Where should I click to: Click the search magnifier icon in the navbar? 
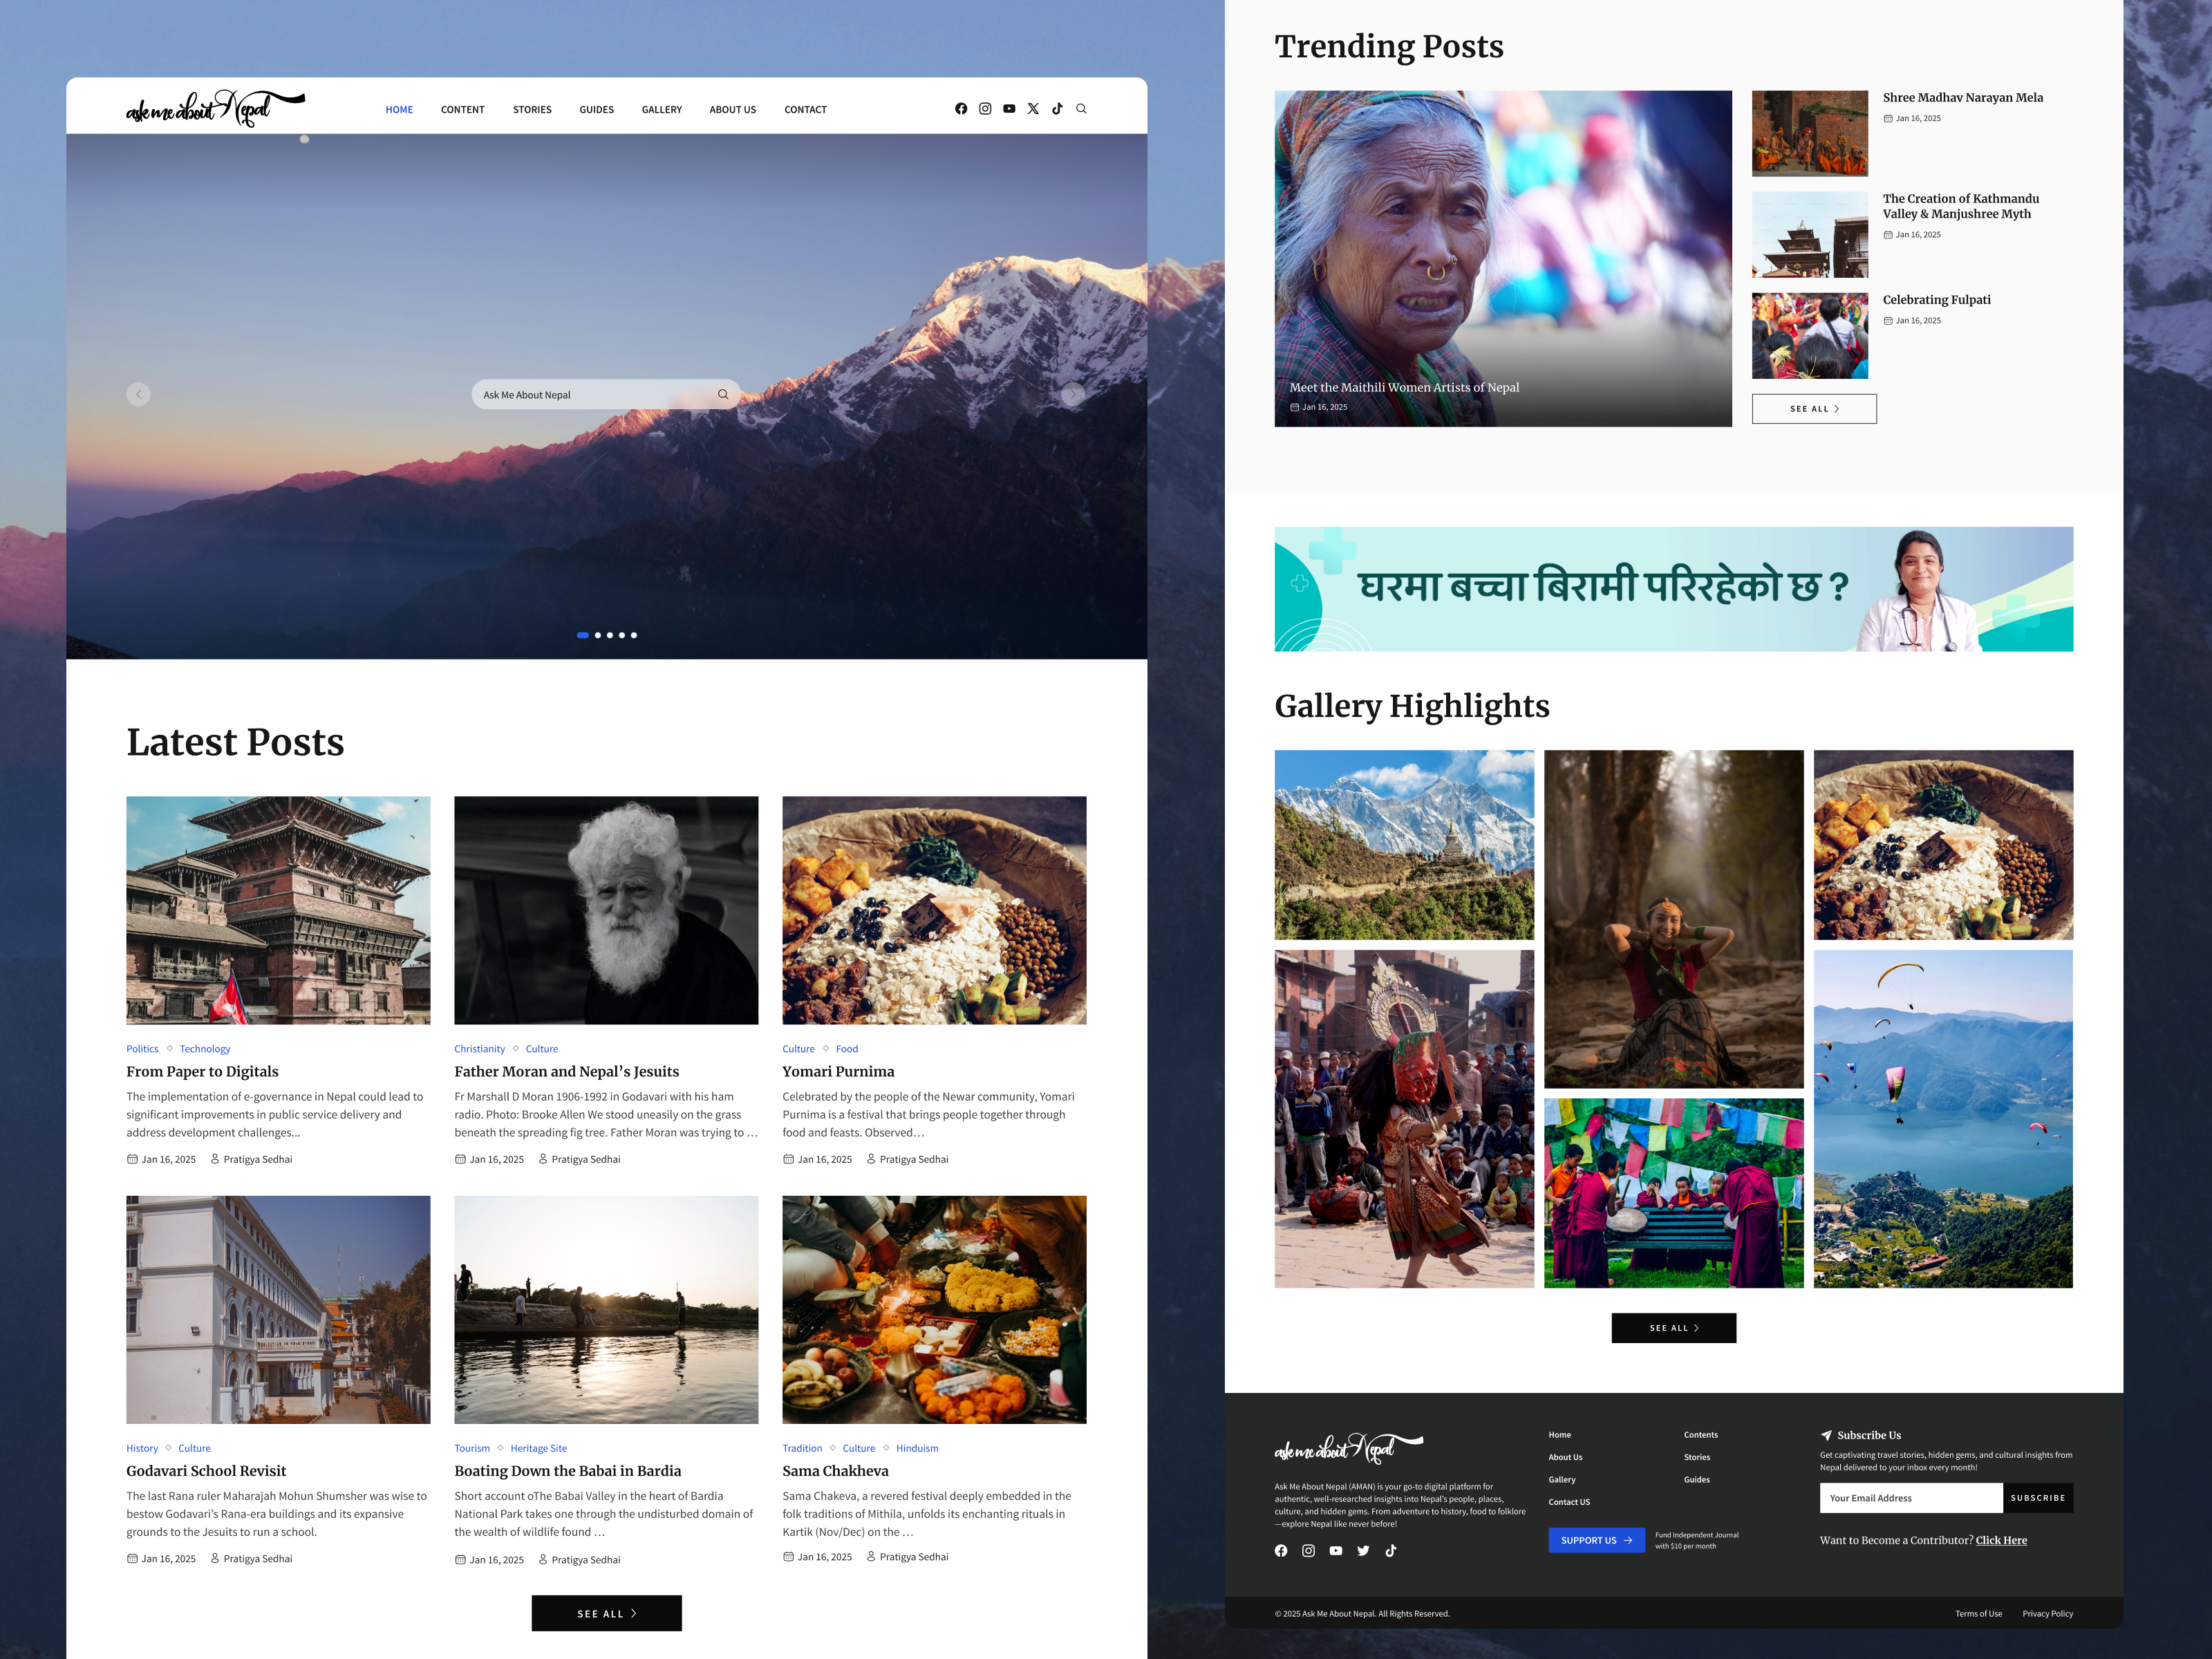(1081, 108)
